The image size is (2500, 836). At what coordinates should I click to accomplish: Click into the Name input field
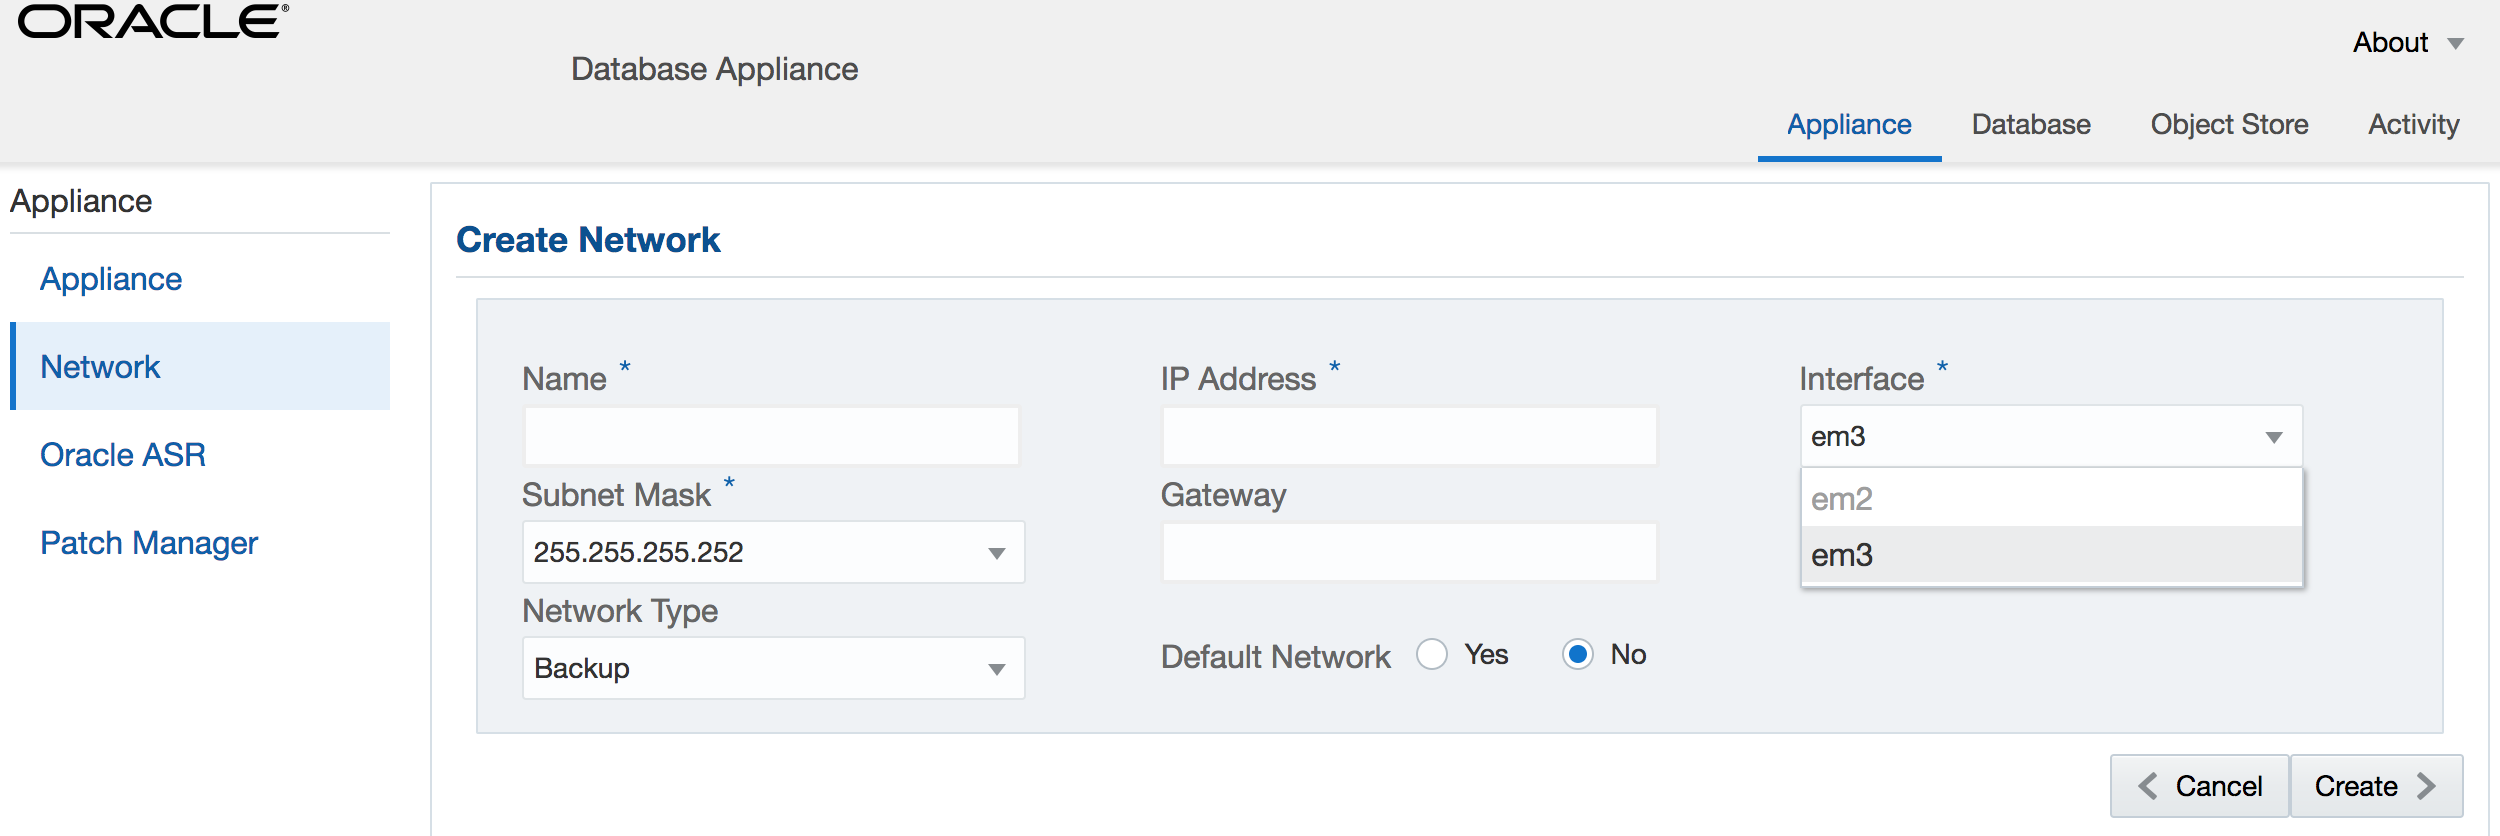[771, 436]
